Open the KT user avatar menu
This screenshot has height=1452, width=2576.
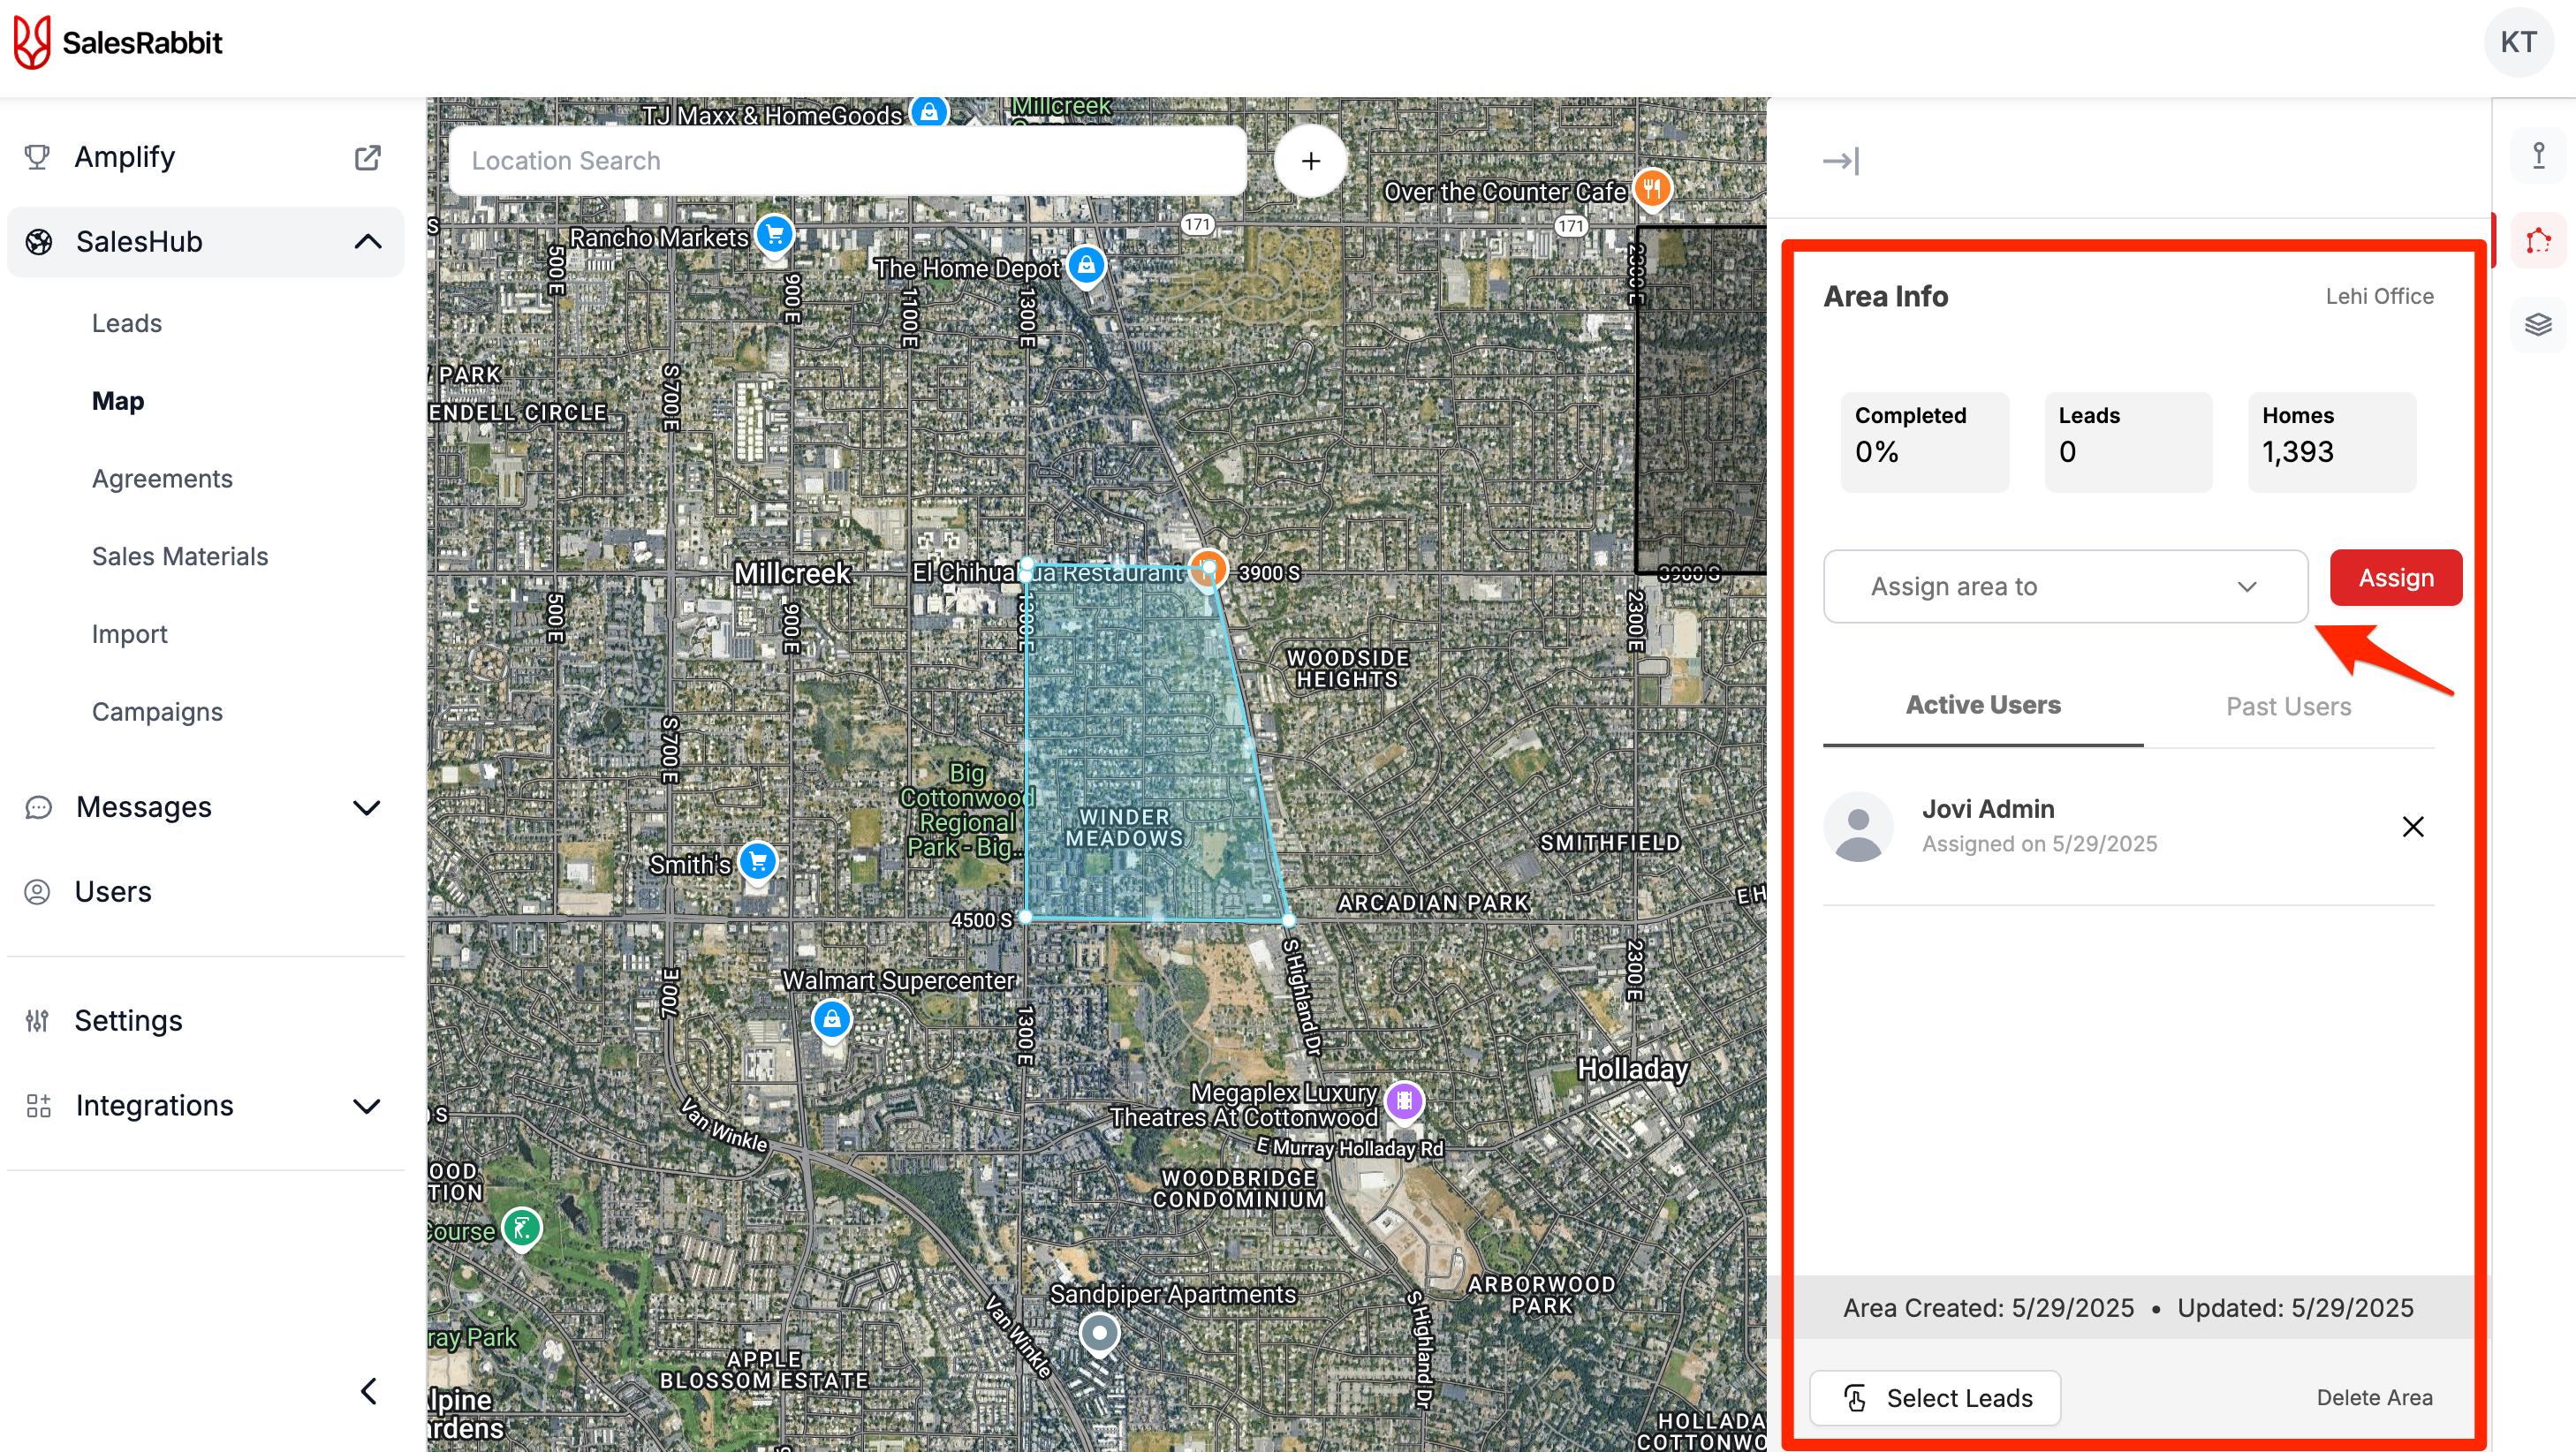(2517, 42)
